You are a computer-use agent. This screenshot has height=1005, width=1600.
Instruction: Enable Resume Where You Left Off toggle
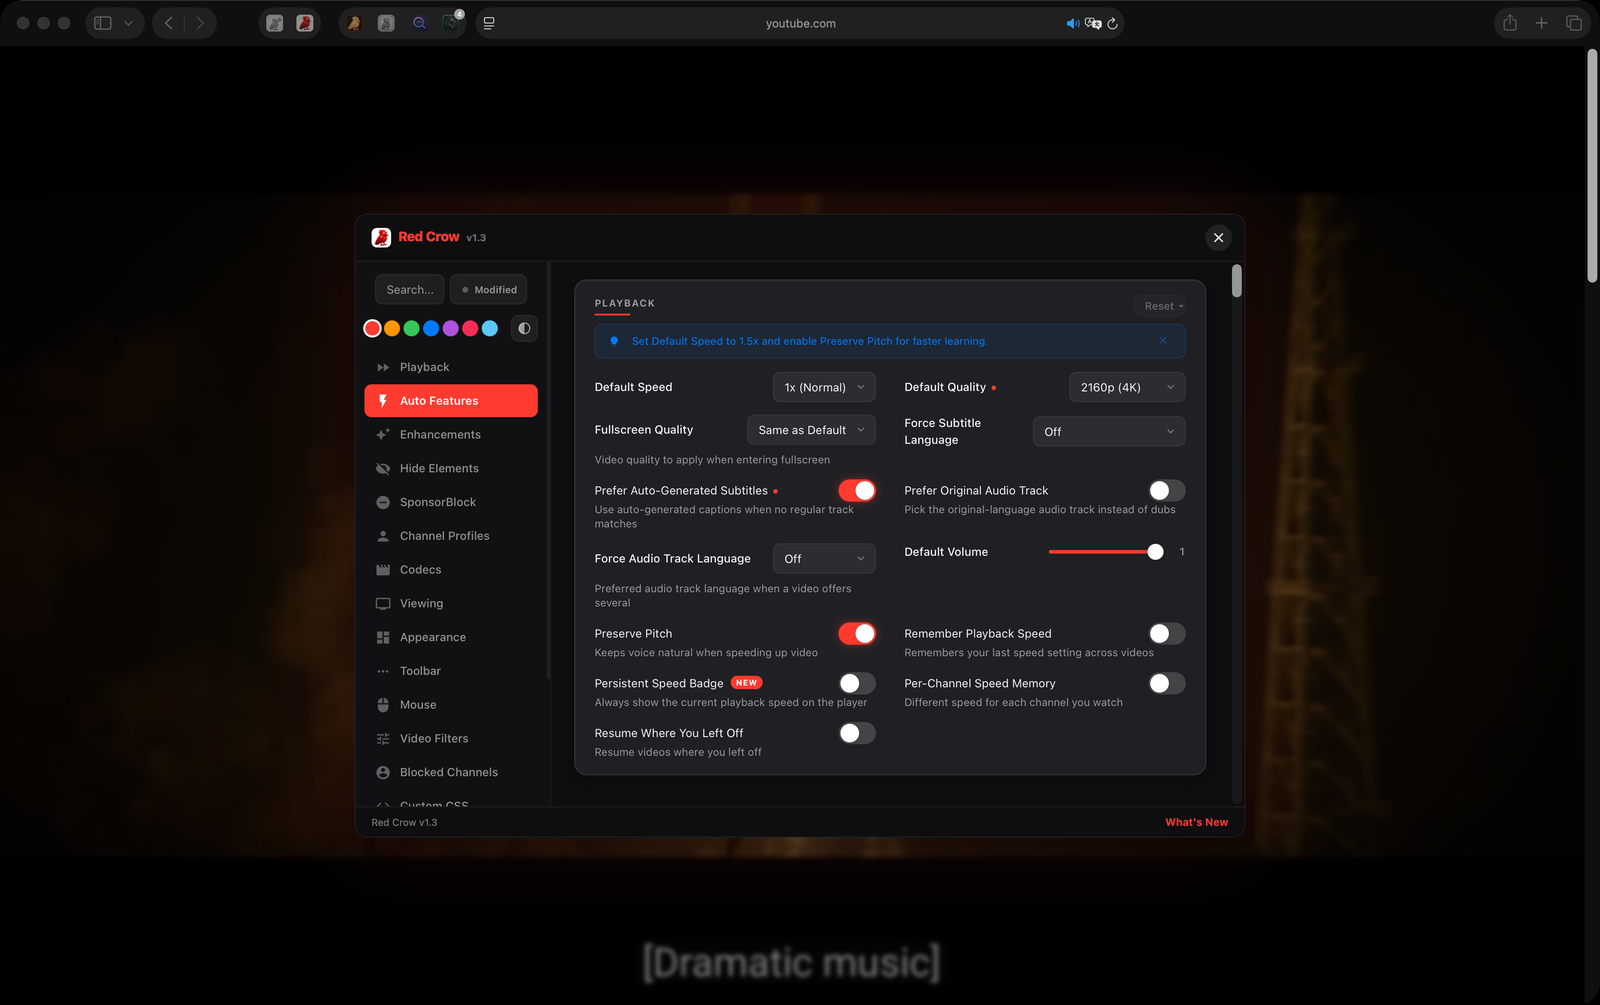857,733
